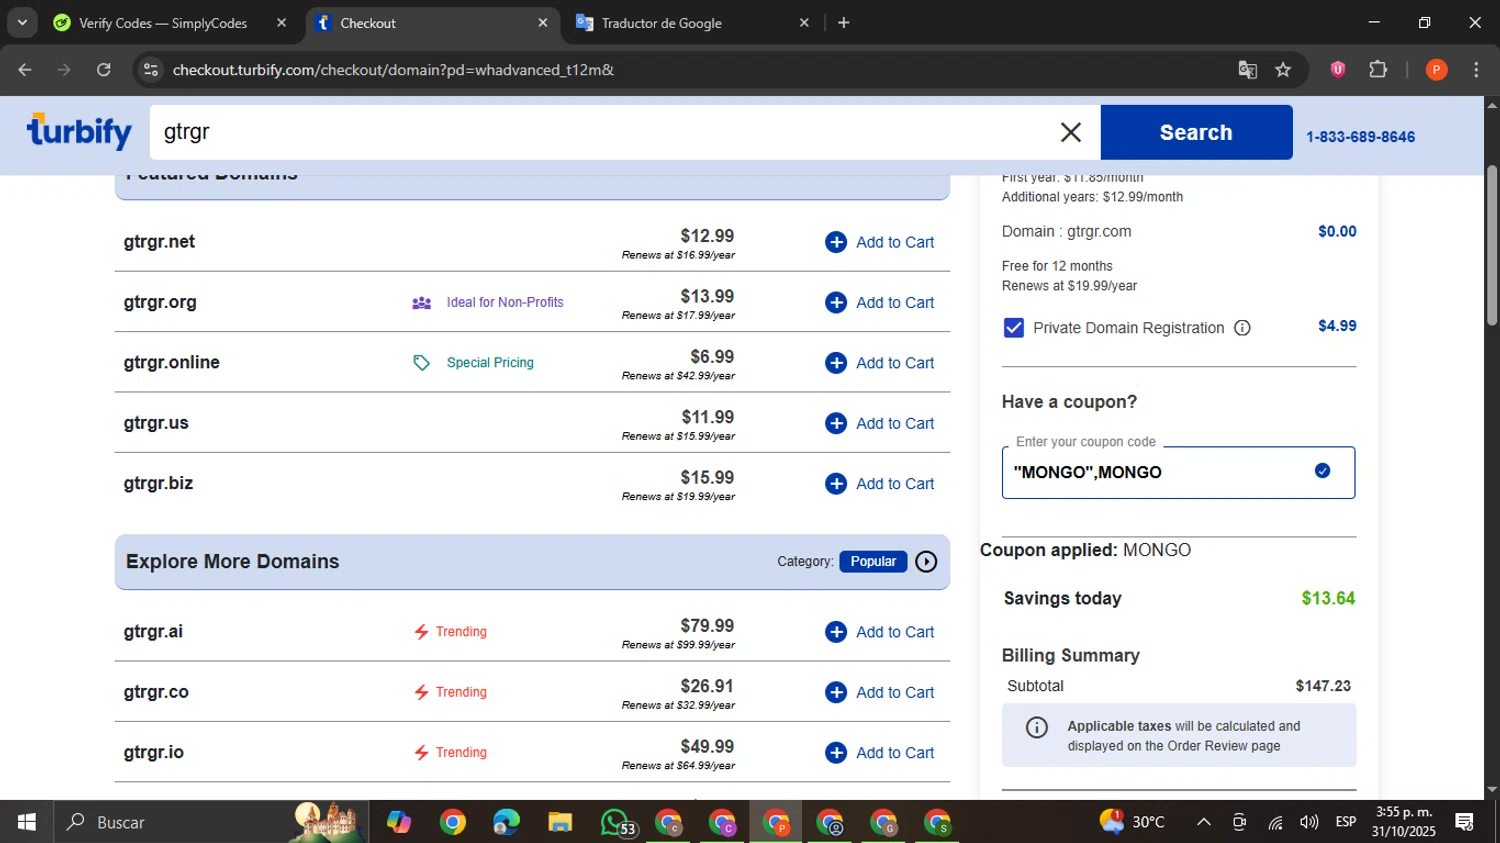Close the Traductor de Google tab
Screen dimensions: 1500x843
coord(804,23)
